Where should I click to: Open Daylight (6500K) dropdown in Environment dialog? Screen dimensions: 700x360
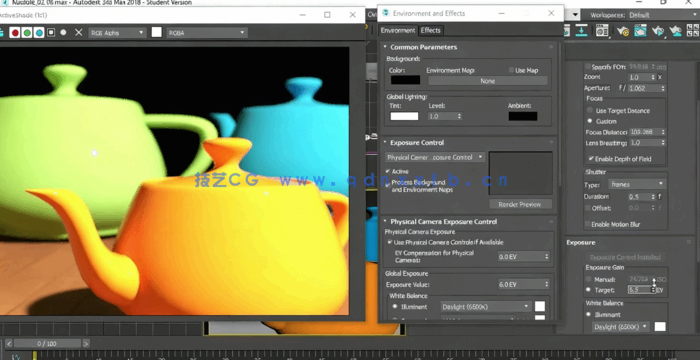coord(486,306)
